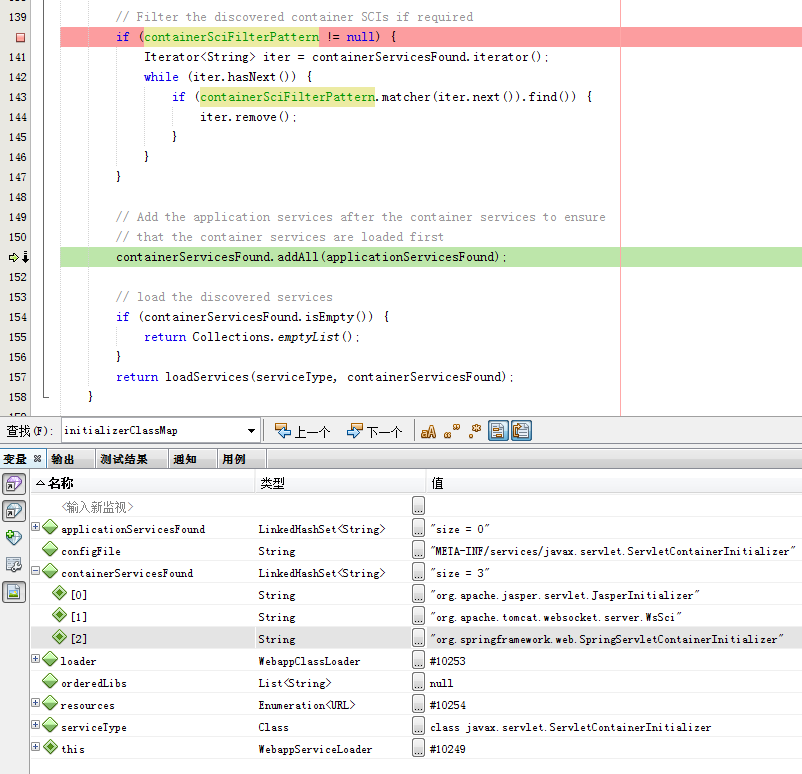Viewport: 802px width, 774px height.
Task: Click the formatter settings wrench sidebar icon
Action: (x=14, y=565)
